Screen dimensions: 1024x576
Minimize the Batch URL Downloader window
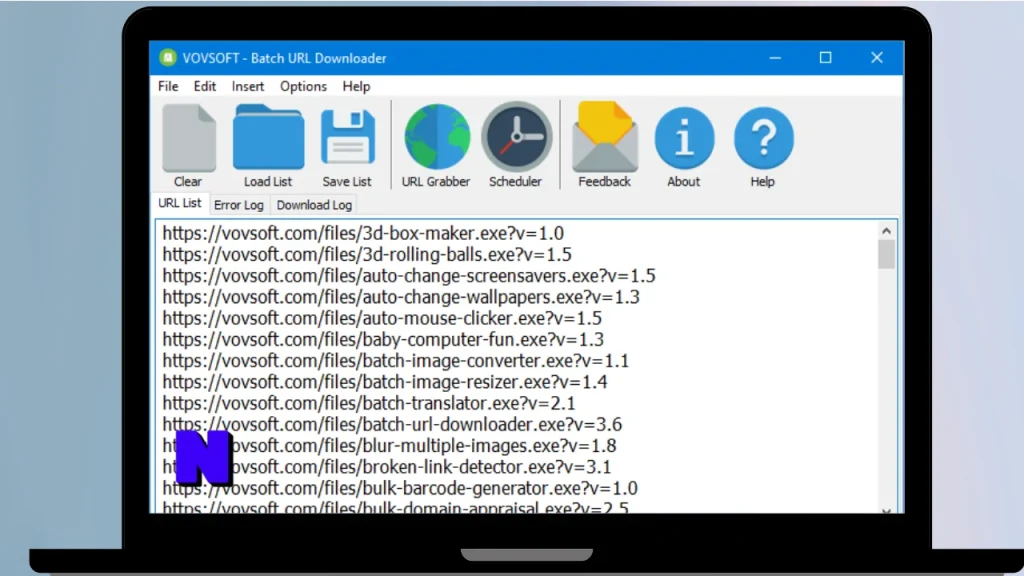tap(775, 57)
